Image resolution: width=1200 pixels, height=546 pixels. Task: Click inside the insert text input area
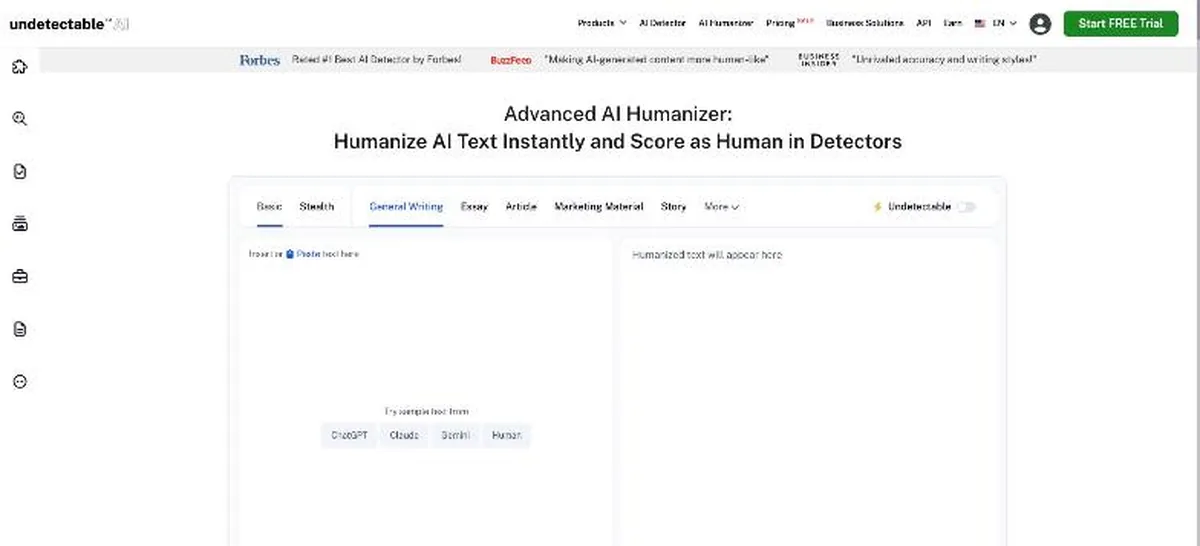click(x=425, y=390)
